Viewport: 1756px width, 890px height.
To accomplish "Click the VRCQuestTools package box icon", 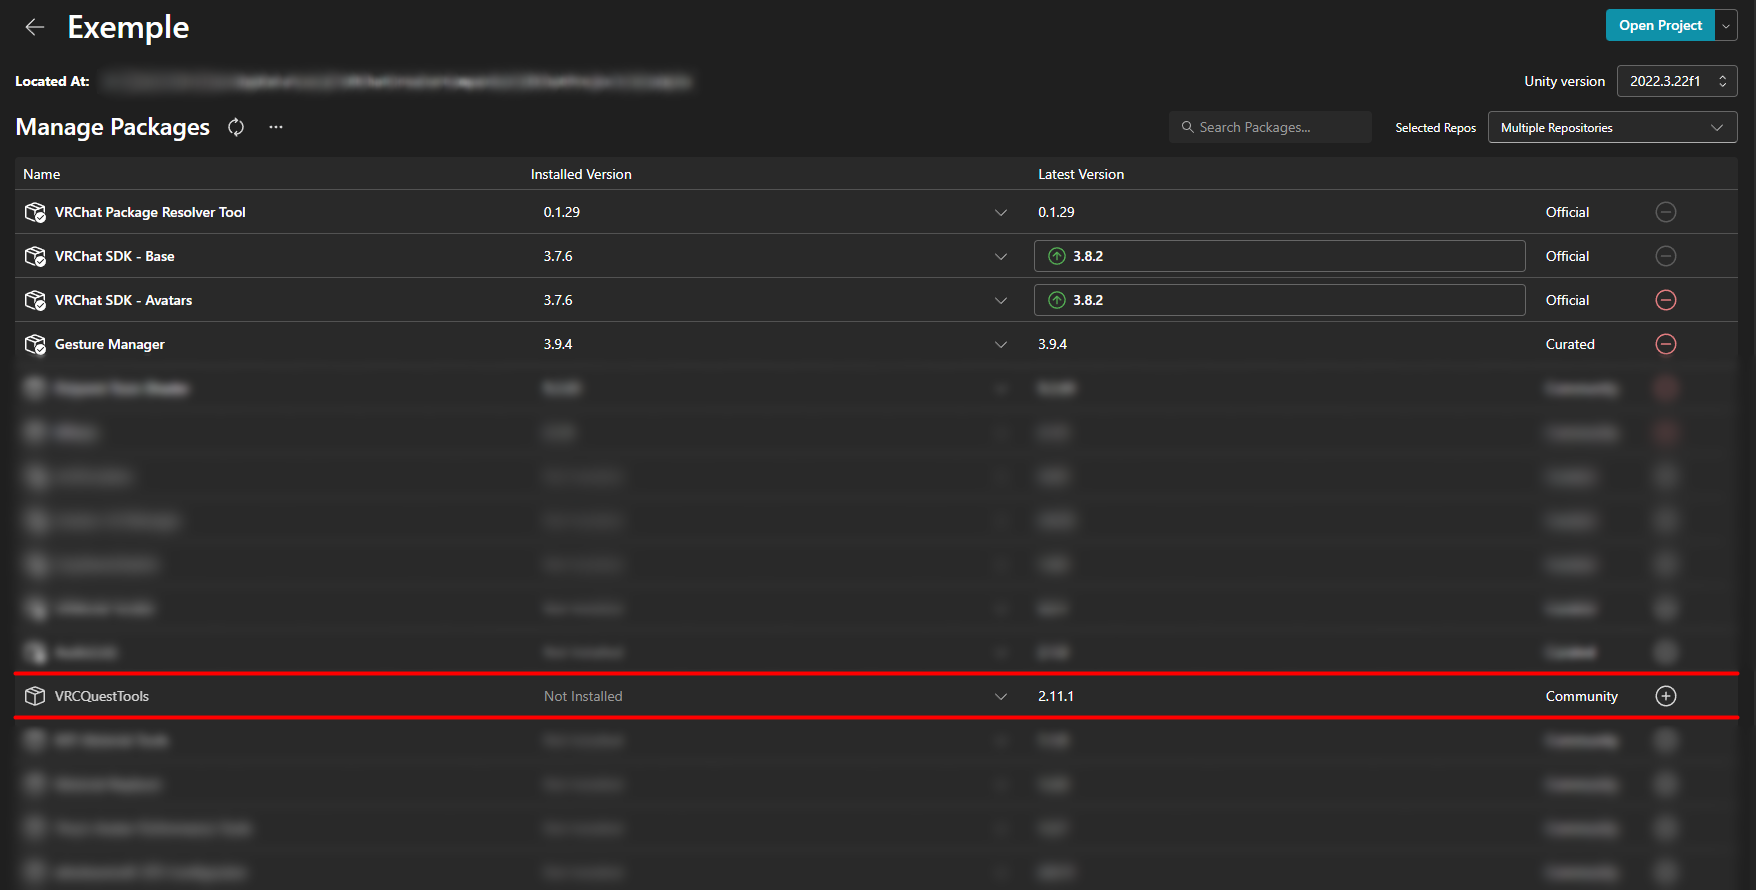I will [x=35, y=696].
